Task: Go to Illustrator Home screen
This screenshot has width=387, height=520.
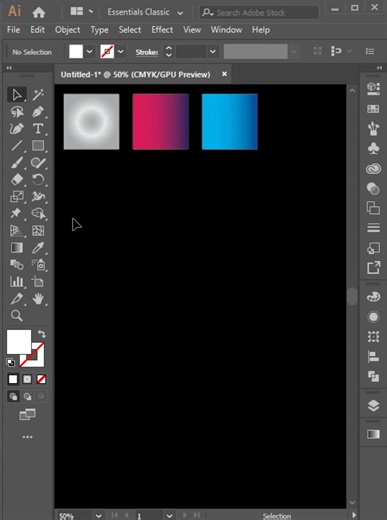Action: [x=39, y=13]
